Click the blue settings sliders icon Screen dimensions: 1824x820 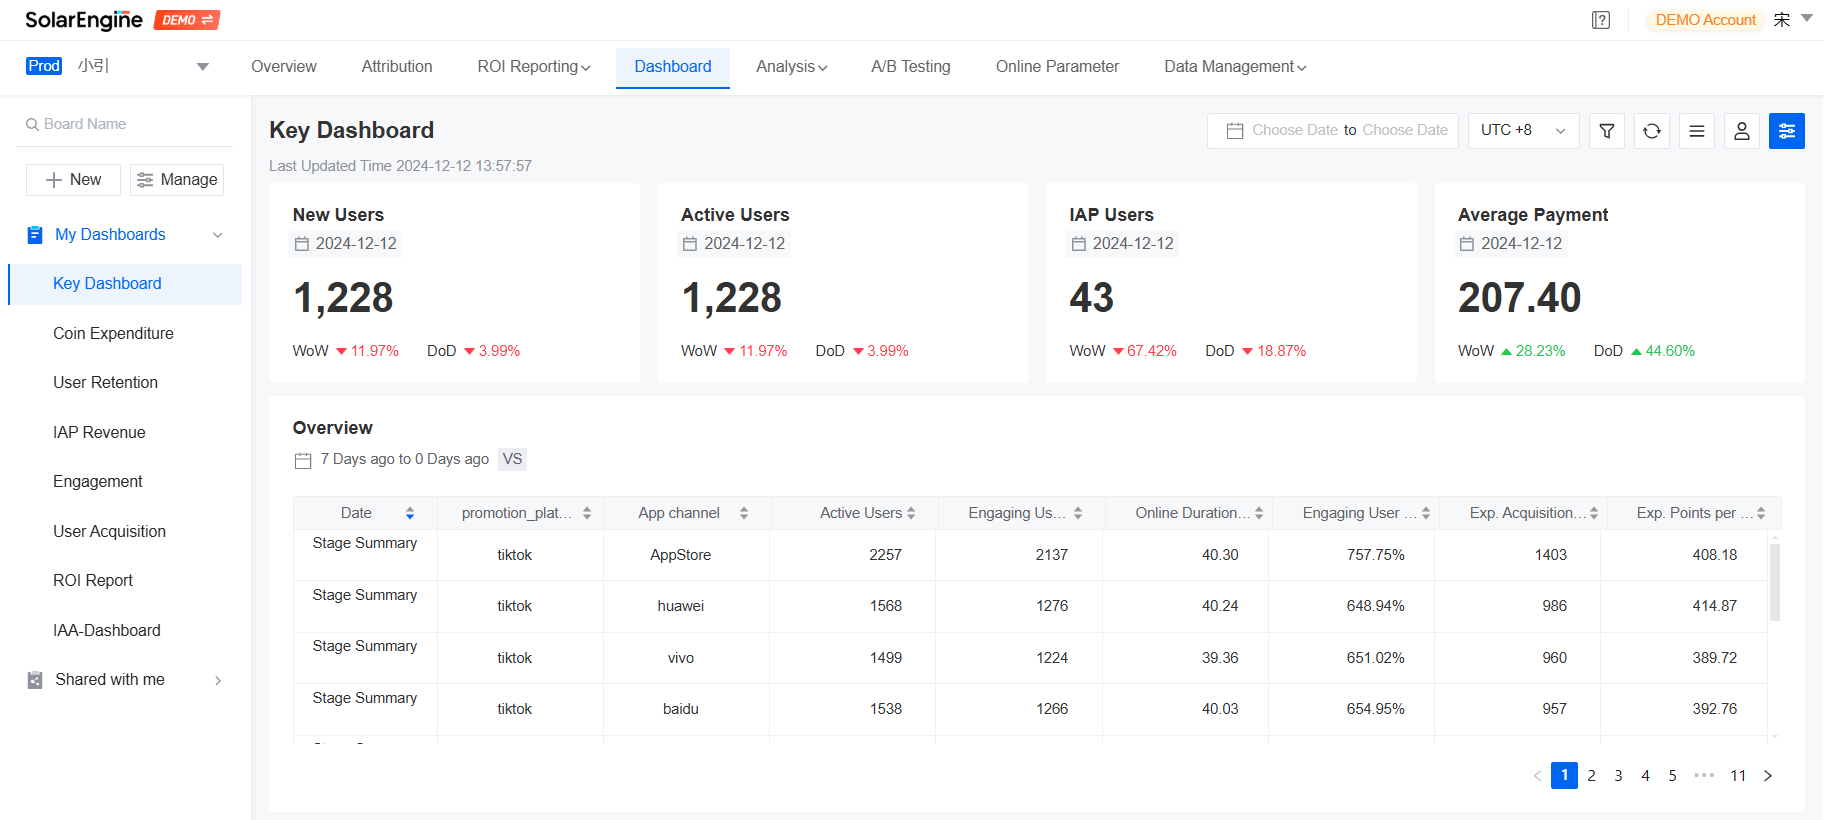(x=1787, y=131)
